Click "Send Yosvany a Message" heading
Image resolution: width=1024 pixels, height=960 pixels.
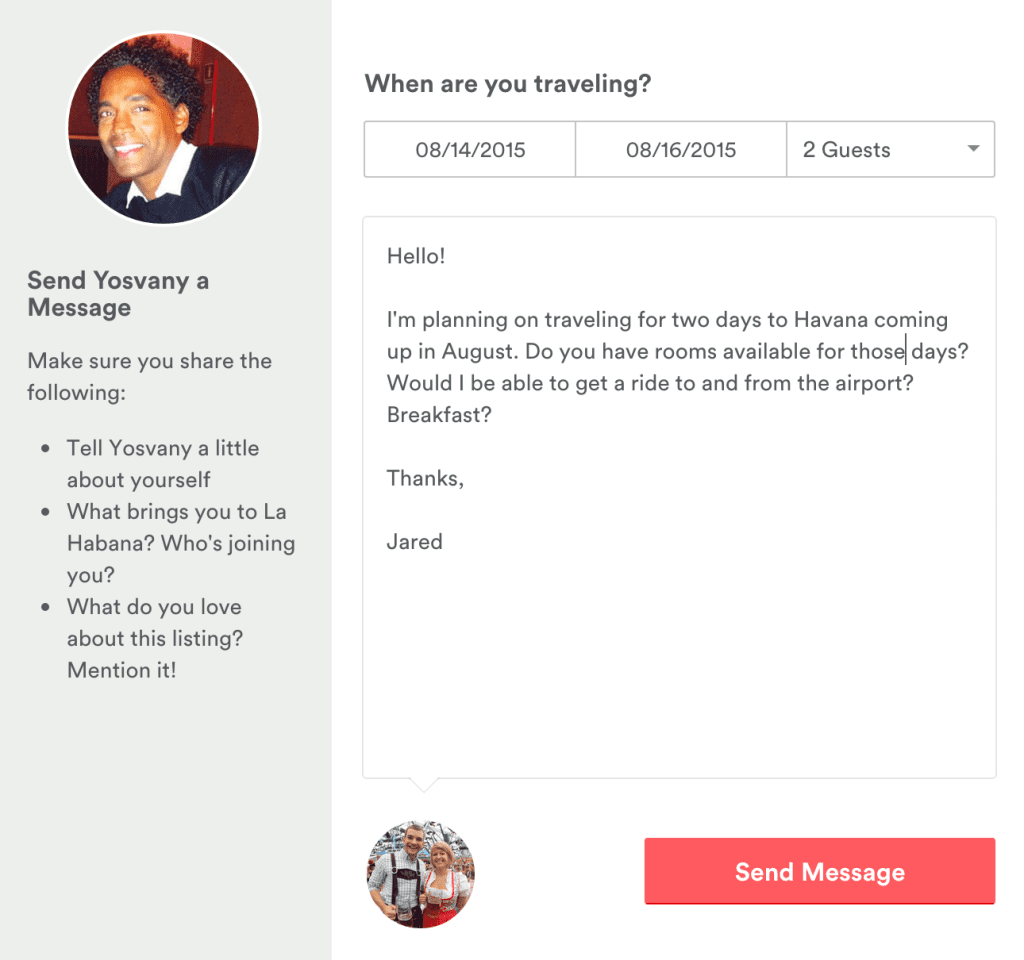(x=118, y=294)
